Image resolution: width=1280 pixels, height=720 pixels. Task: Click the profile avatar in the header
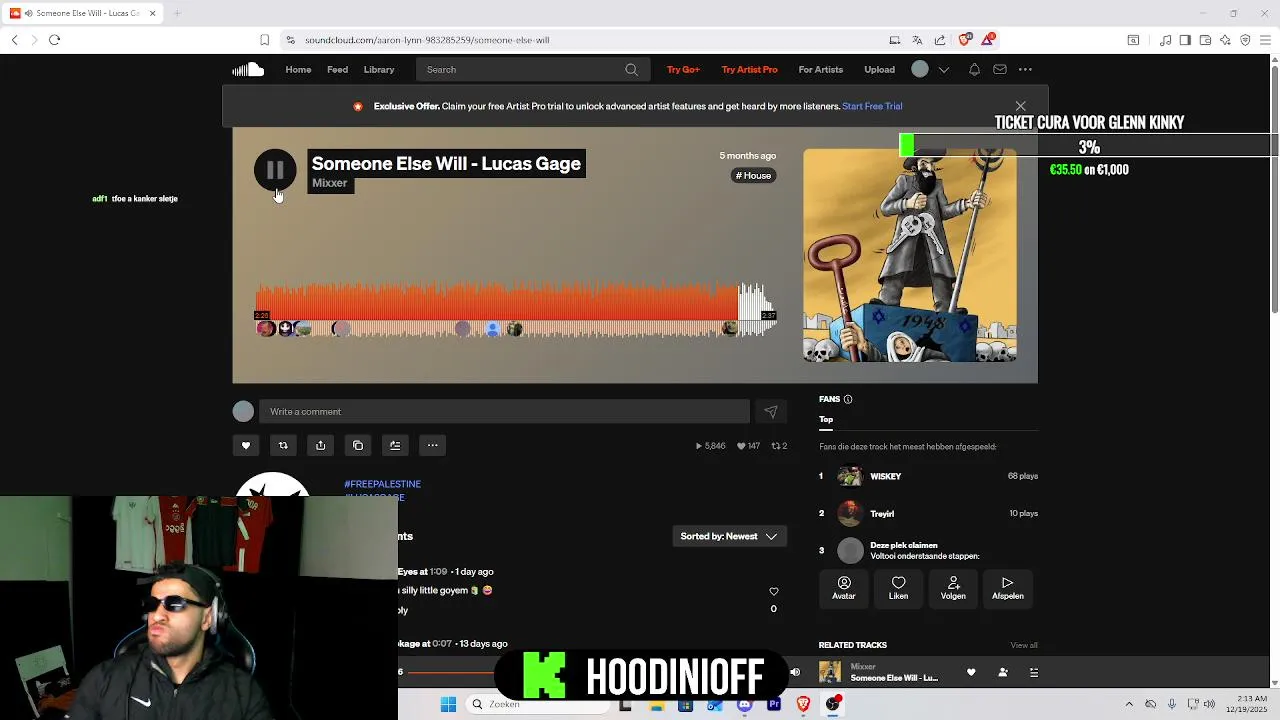920,69
